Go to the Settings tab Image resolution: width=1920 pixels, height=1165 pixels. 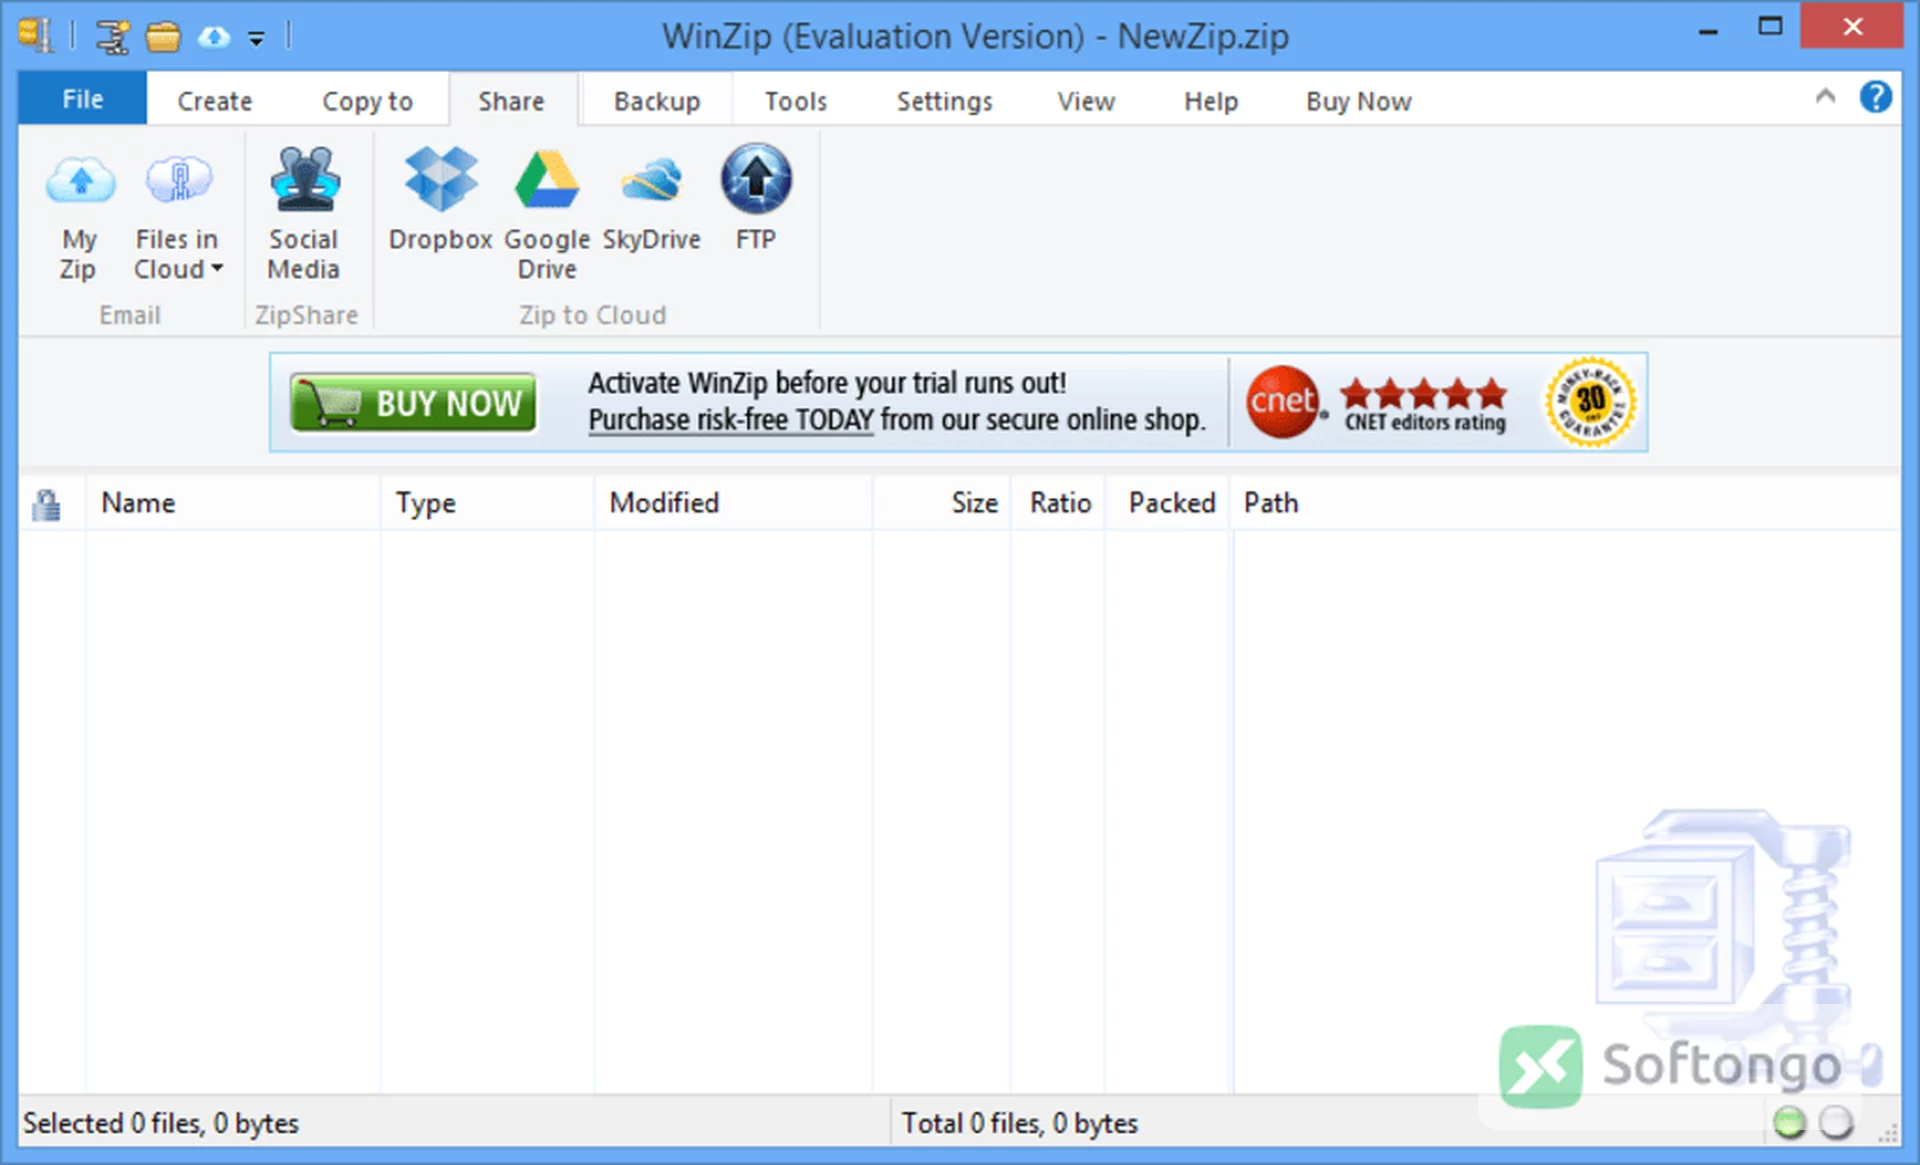point(944,101)
